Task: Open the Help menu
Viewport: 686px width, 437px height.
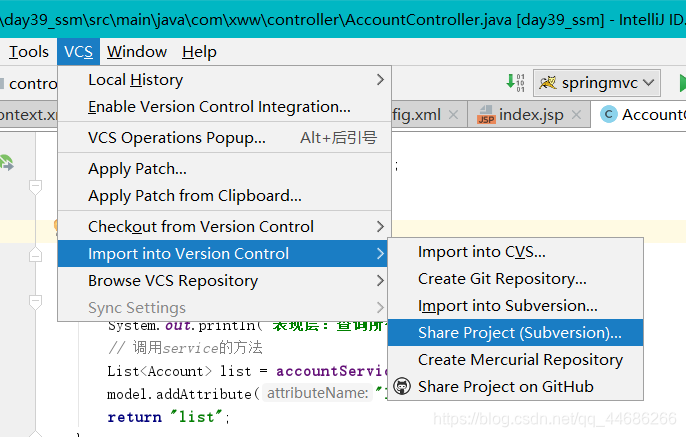Action: tap(199, 52)
